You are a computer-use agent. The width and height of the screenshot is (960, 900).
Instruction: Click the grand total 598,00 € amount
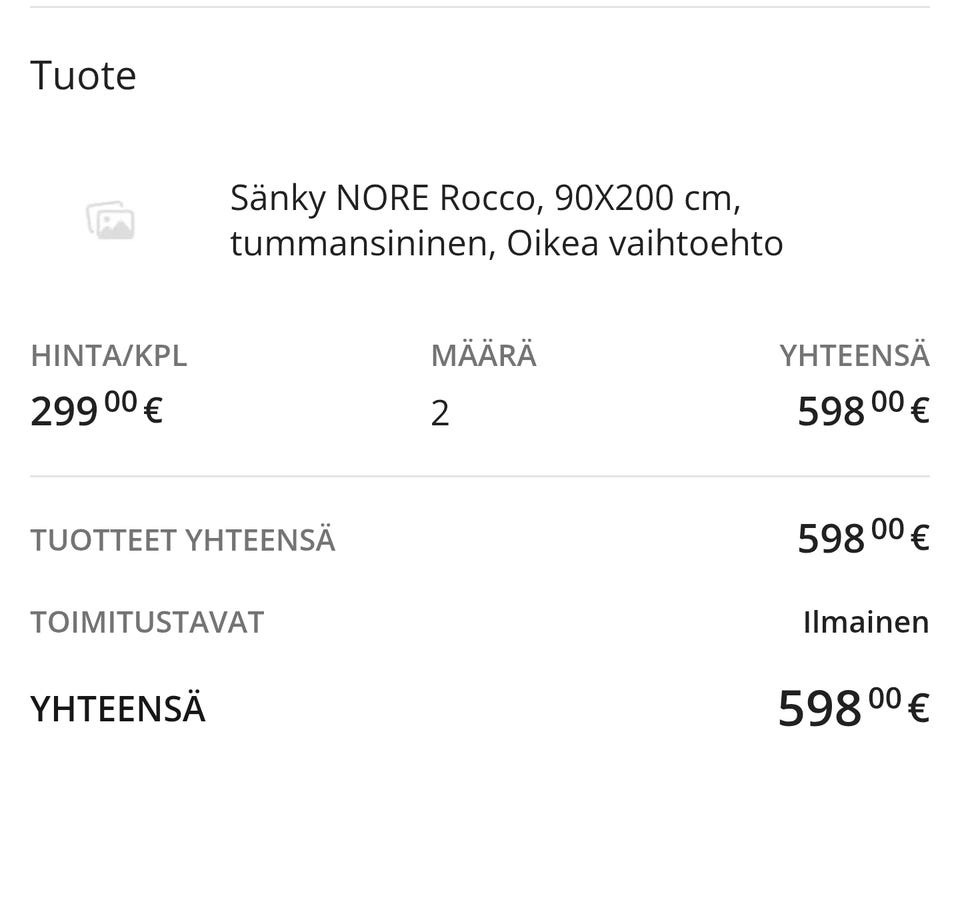[x=853, y=707]
